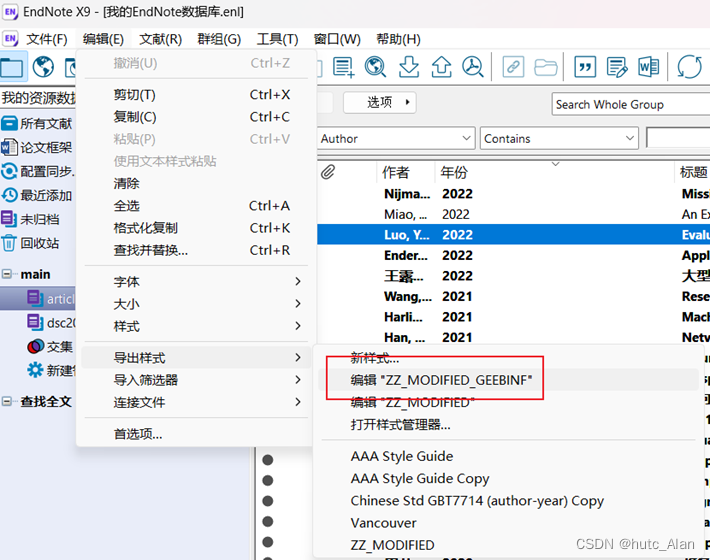710x560 pixels.
Task: Open 首选项 preferences from Edit menu
Action: click(197, 435)
